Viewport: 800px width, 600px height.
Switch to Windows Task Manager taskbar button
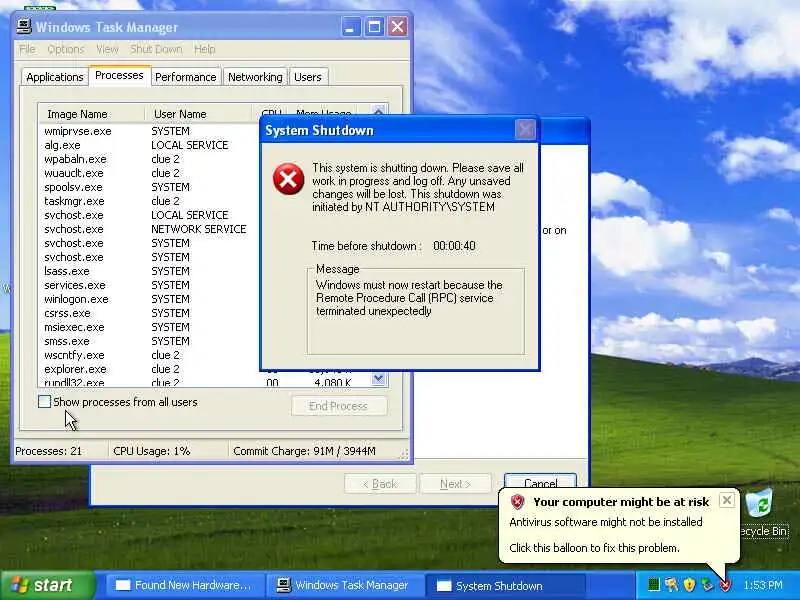344,586
